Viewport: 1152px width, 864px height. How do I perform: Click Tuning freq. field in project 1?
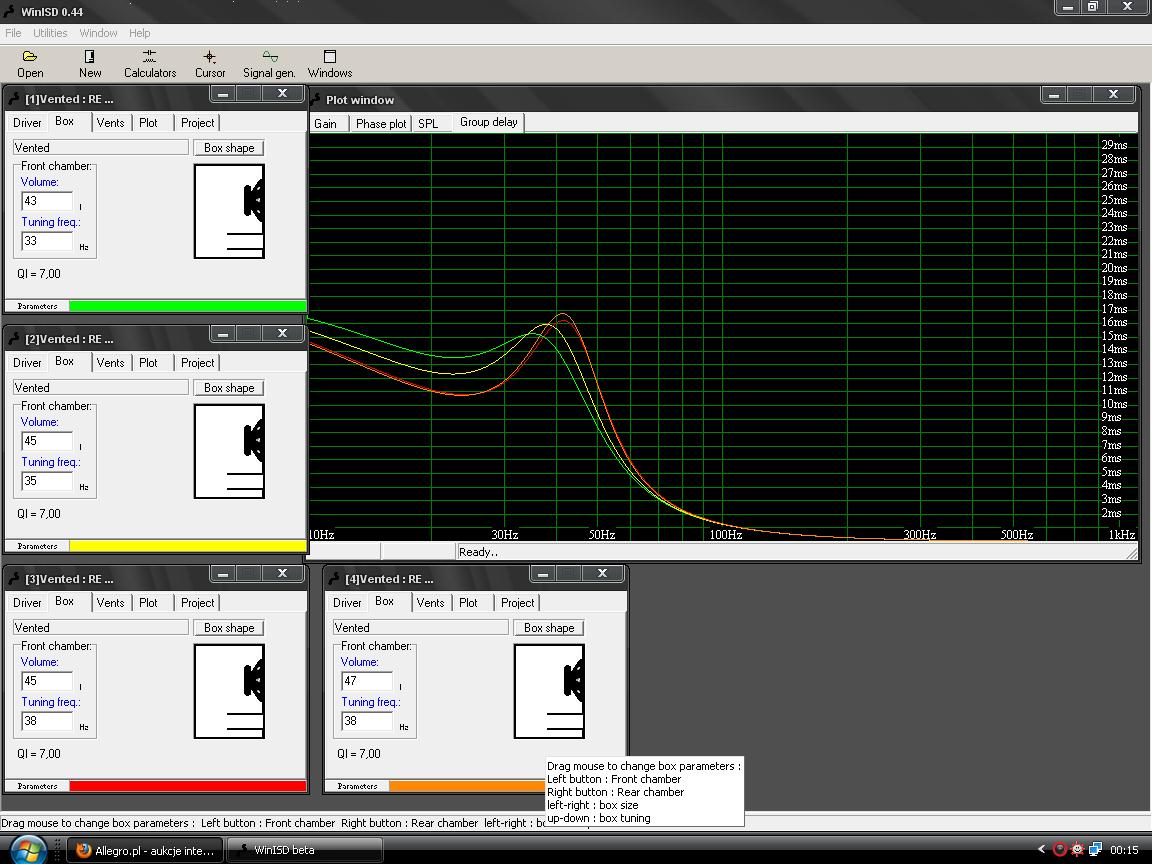pyautogui.click(x=47, y=241)
